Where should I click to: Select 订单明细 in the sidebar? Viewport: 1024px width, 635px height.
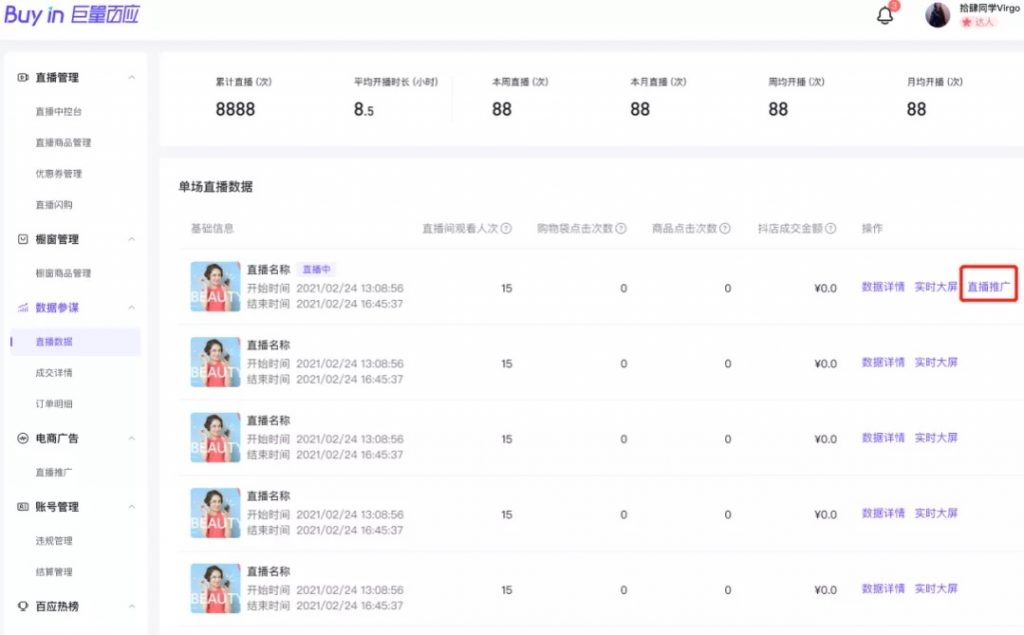click(x=54, y=404)
